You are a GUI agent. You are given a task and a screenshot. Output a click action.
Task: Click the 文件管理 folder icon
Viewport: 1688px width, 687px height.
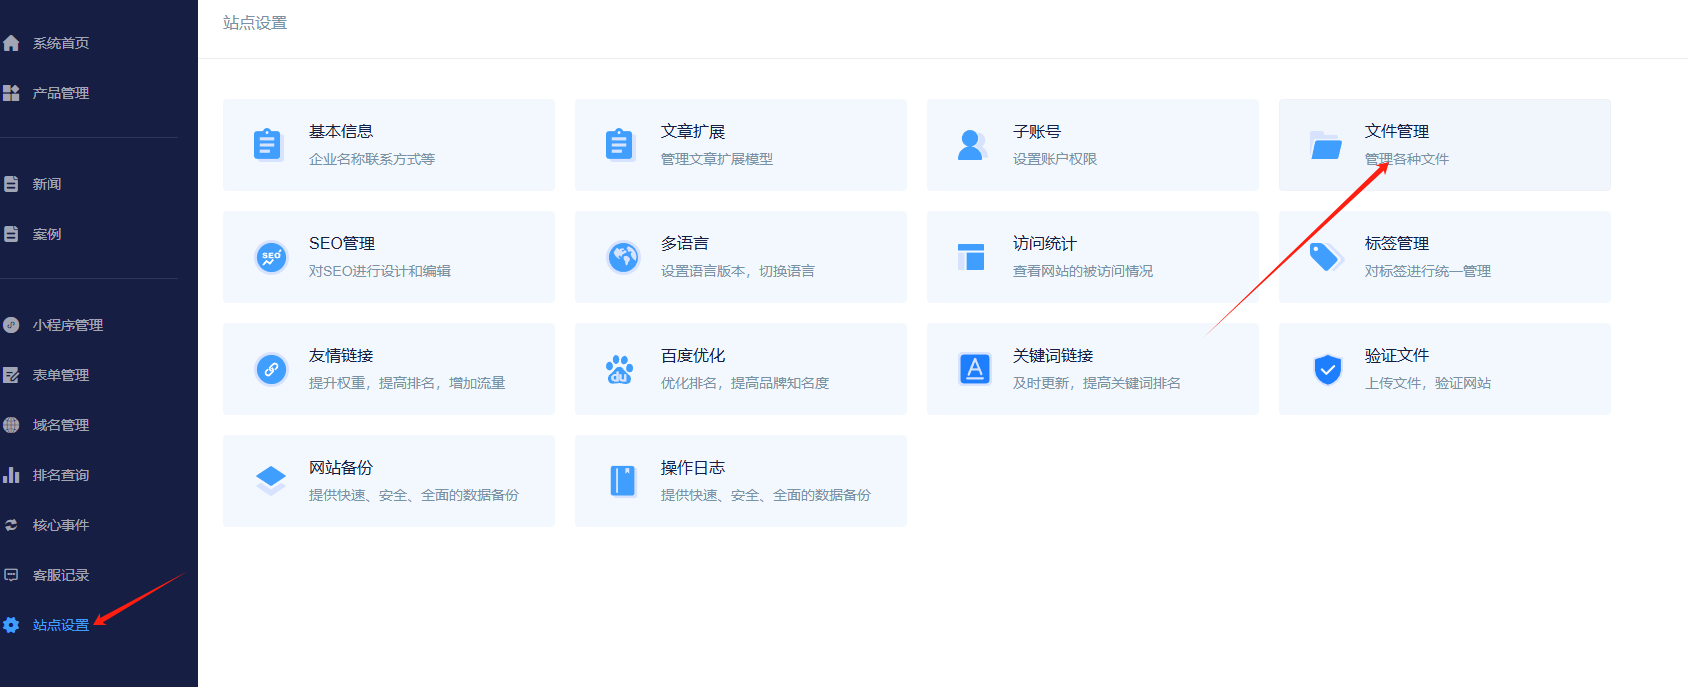click(1325, 146)
